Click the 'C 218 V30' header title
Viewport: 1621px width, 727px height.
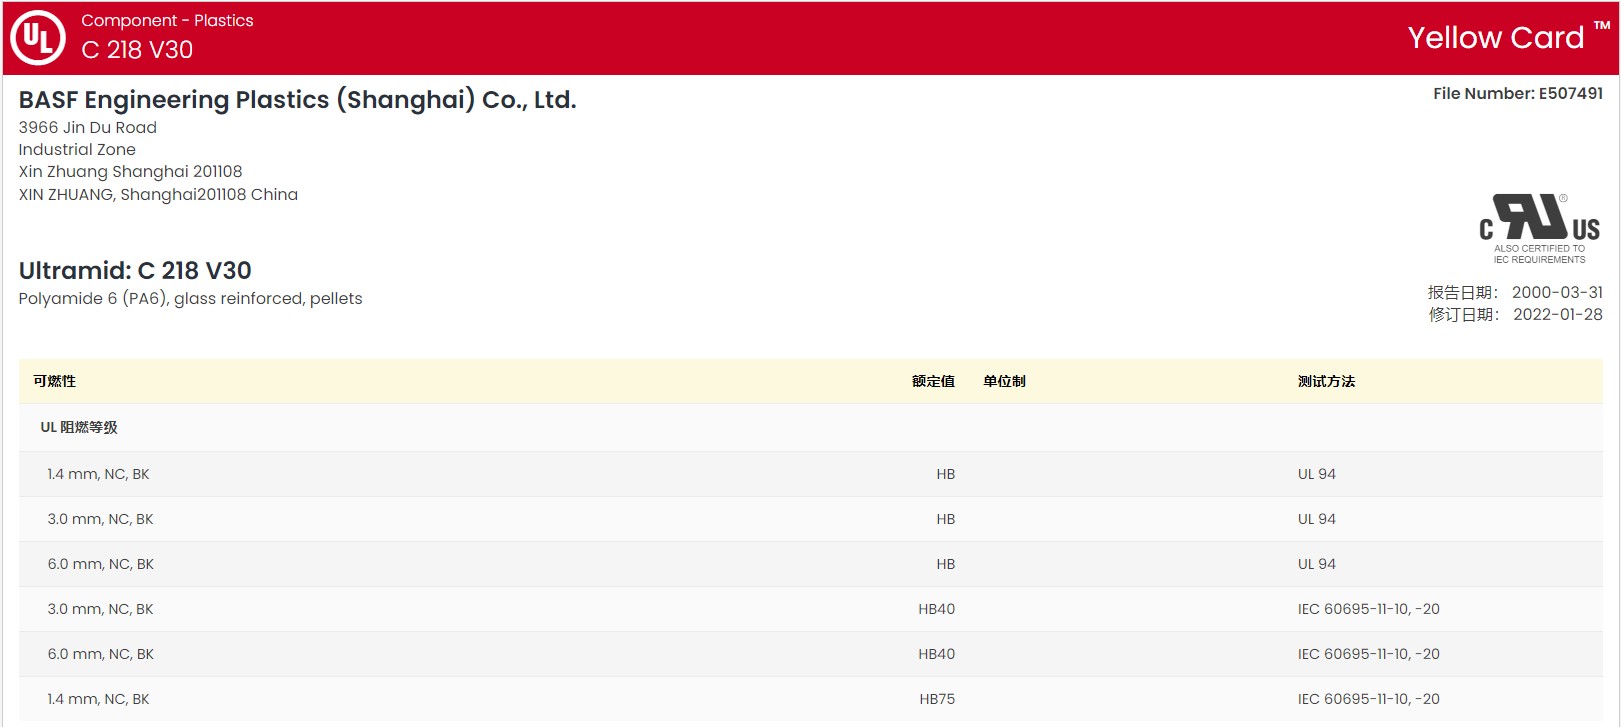(137, 50)
